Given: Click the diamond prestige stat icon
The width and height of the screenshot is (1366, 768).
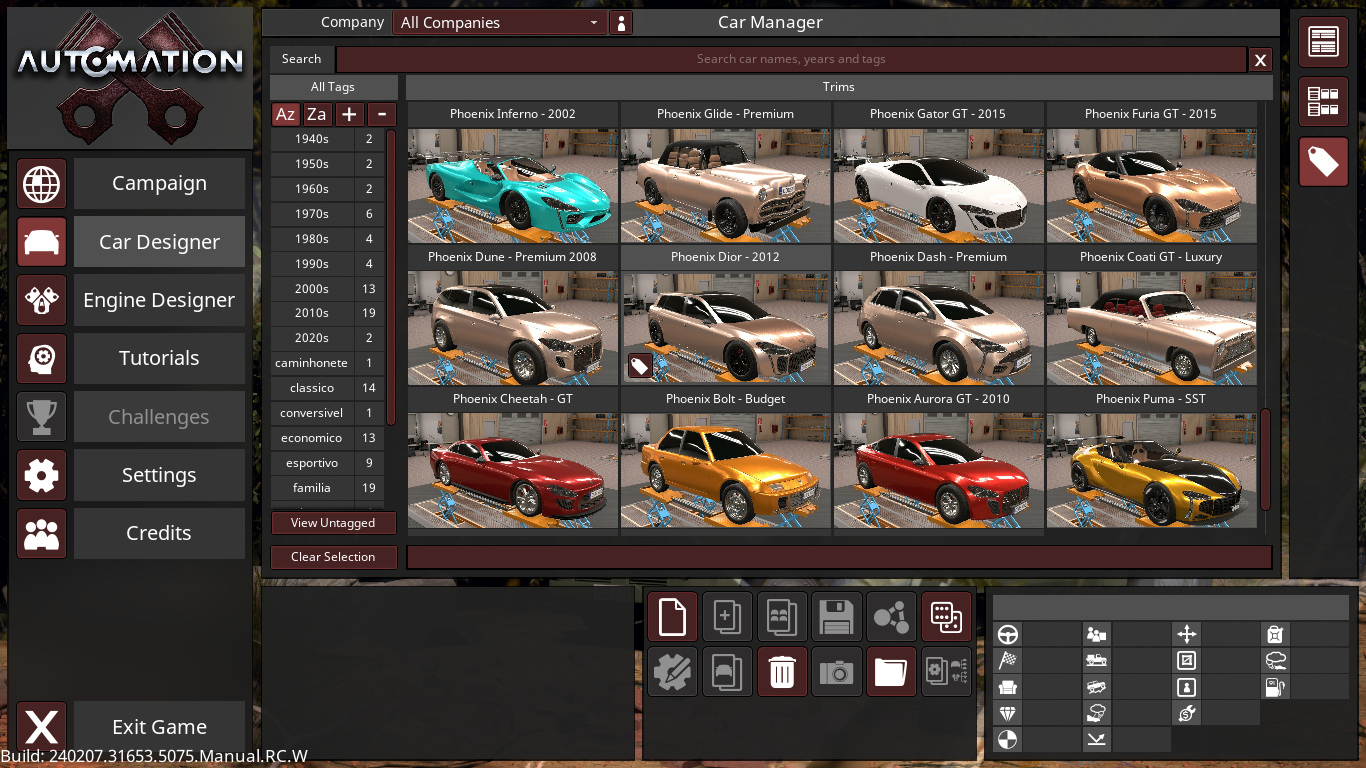Looking at the screenshot, I should pyautogui.click(x=1008, y=713).
